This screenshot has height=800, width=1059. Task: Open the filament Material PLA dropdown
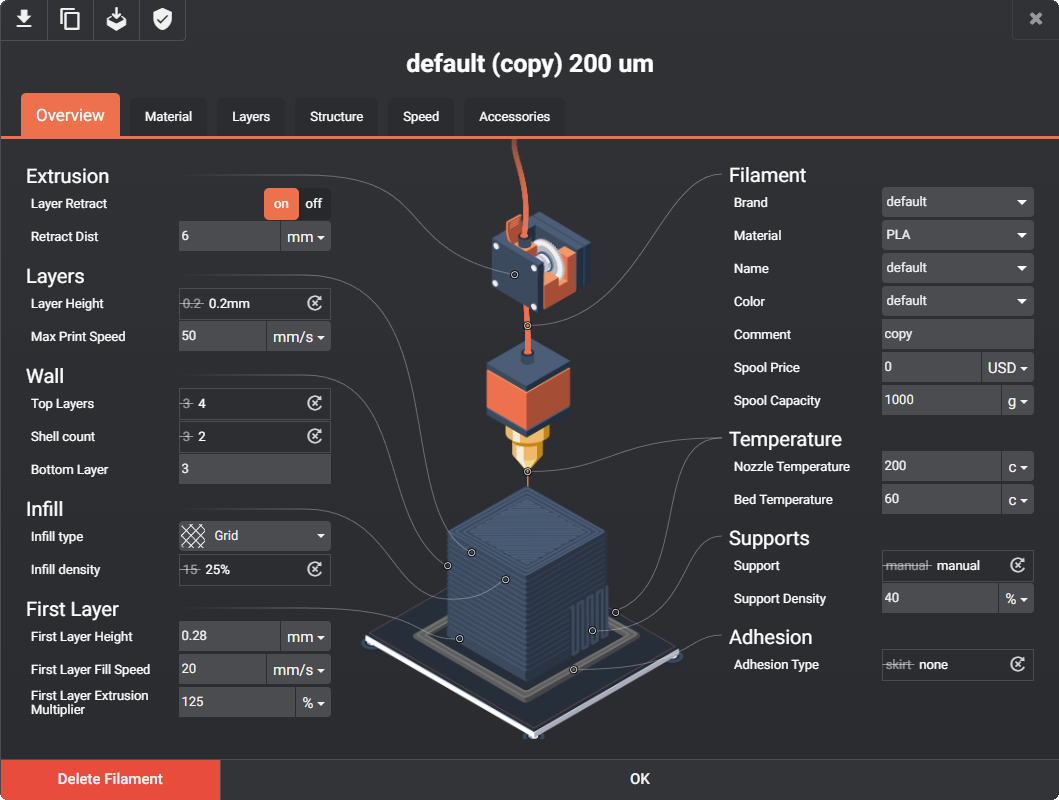(957, 235)
